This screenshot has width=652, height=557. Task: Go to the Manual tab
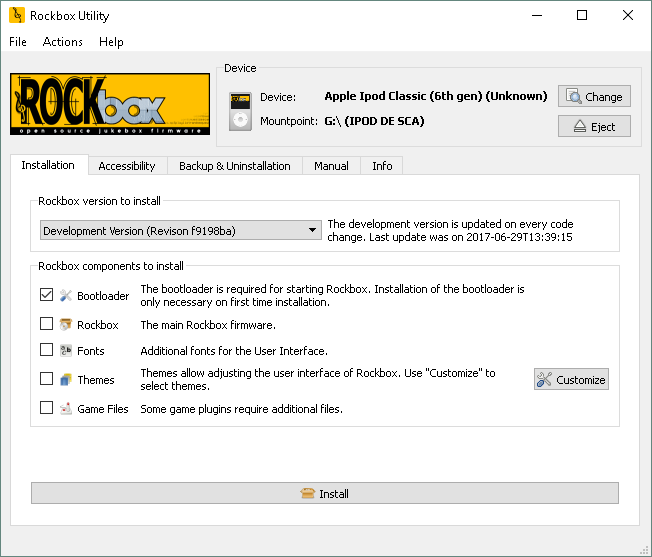[x=331, y=166]
